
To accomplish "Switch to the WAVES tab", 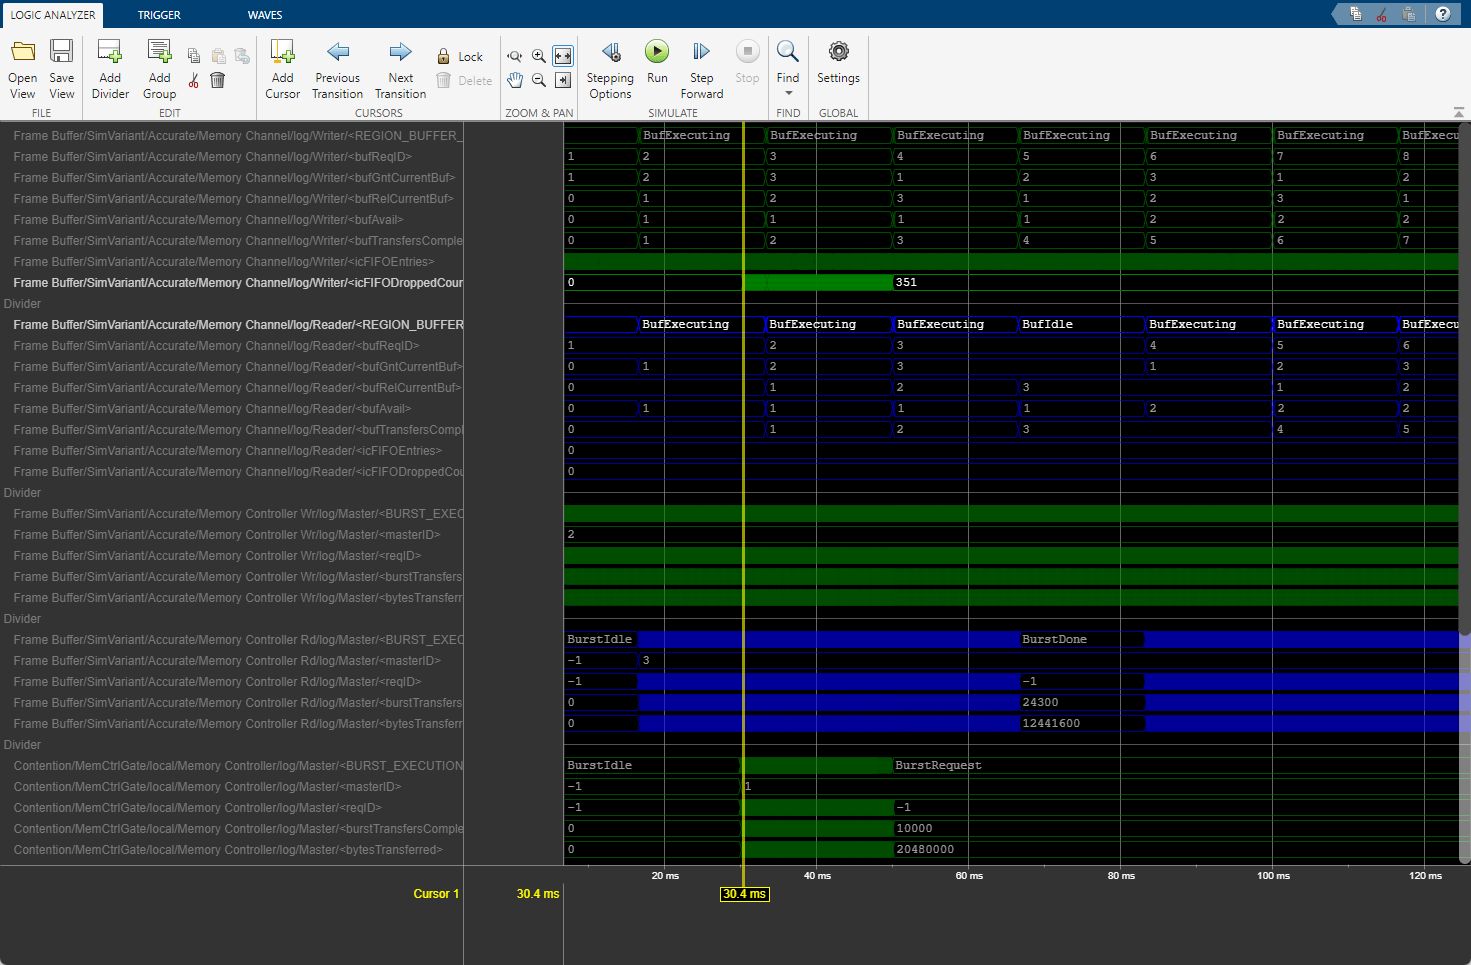I will [x=265, y=15].
